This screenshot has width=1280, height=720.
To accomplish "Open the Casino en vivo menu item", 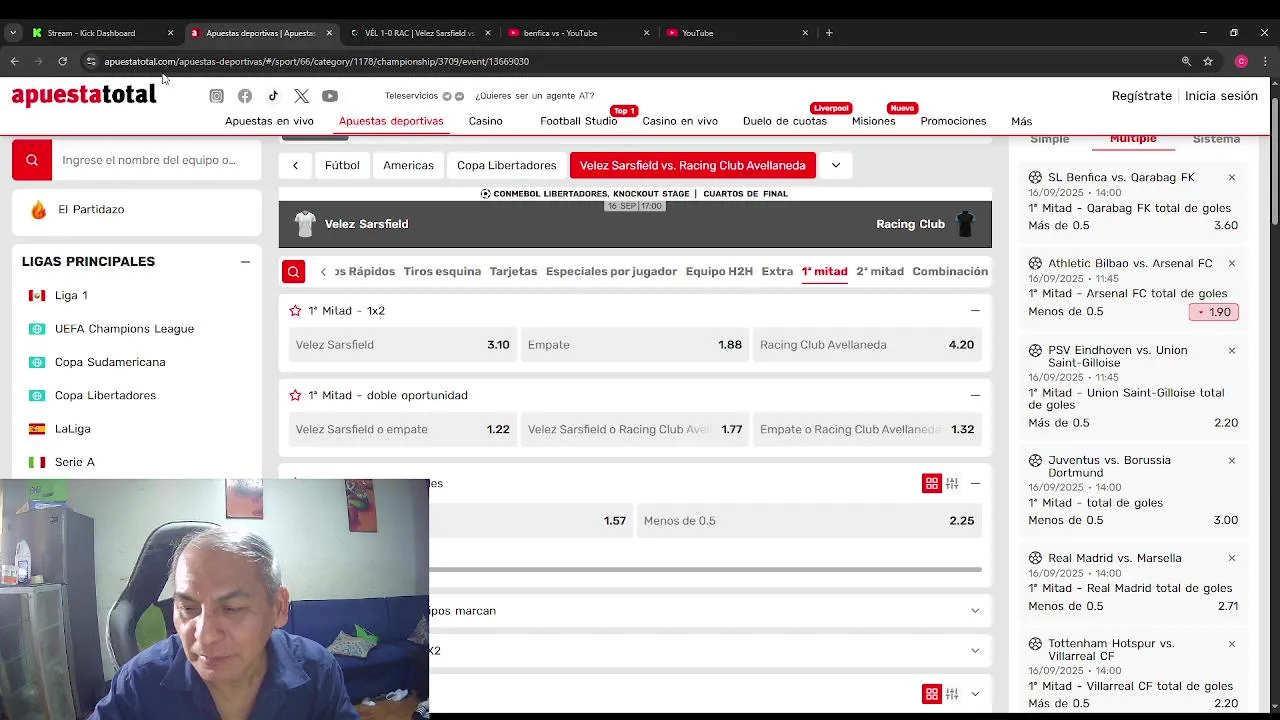I will point(680,121).
